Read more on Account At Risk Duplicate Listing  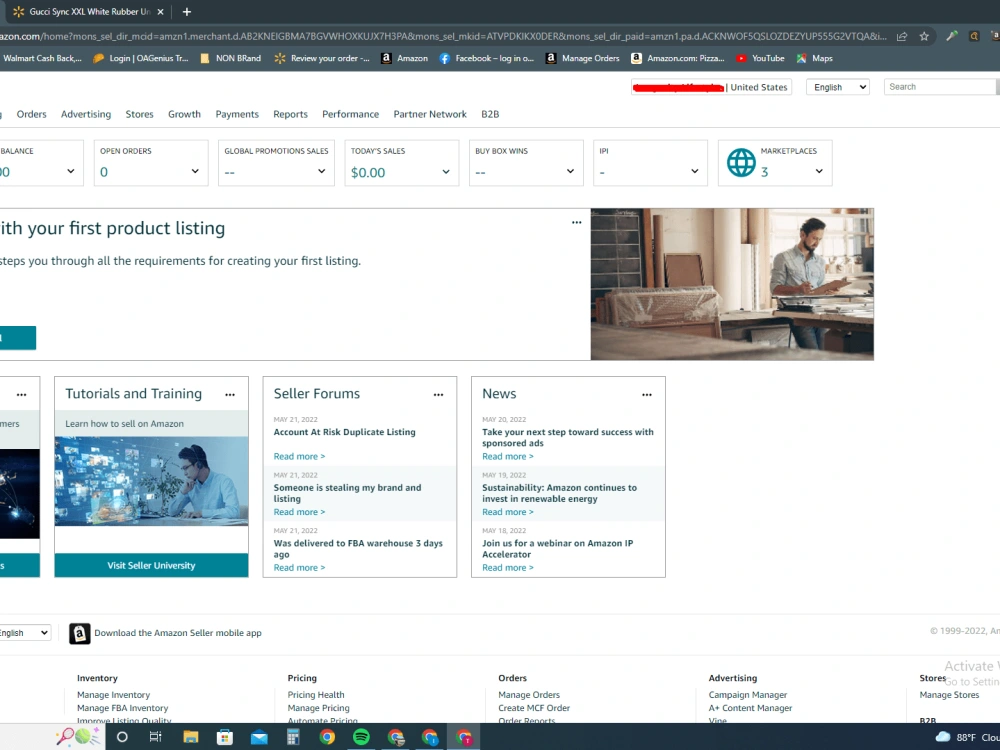[299, 456]
